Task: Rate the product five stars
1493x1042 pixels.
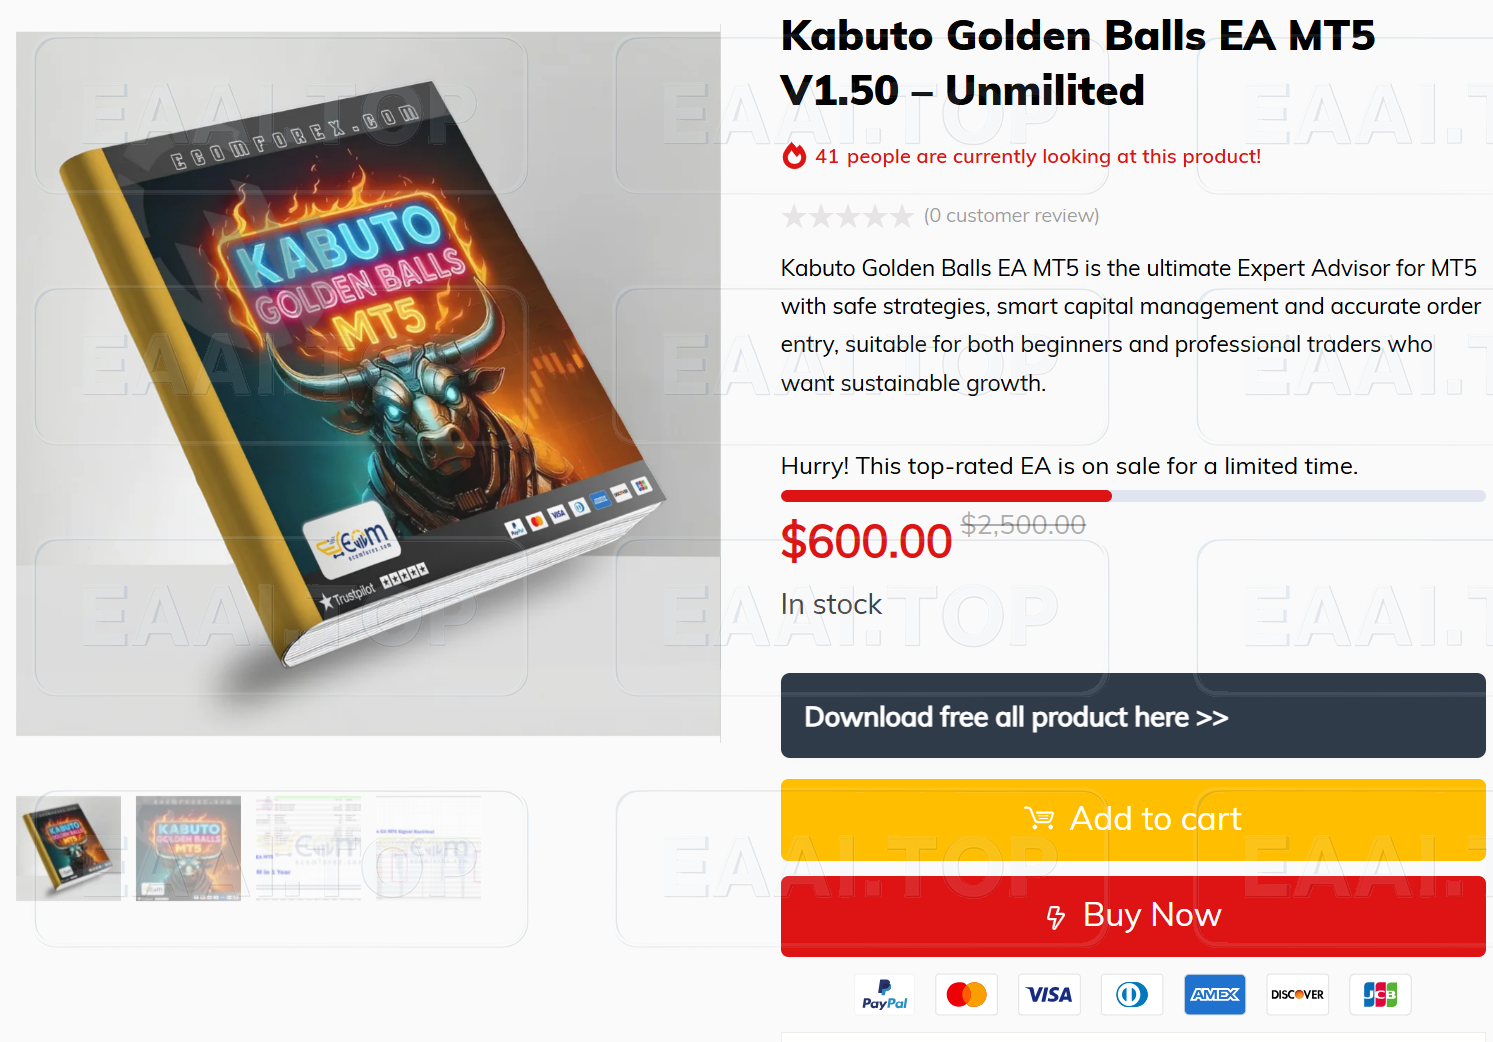Action: point(900,215)
